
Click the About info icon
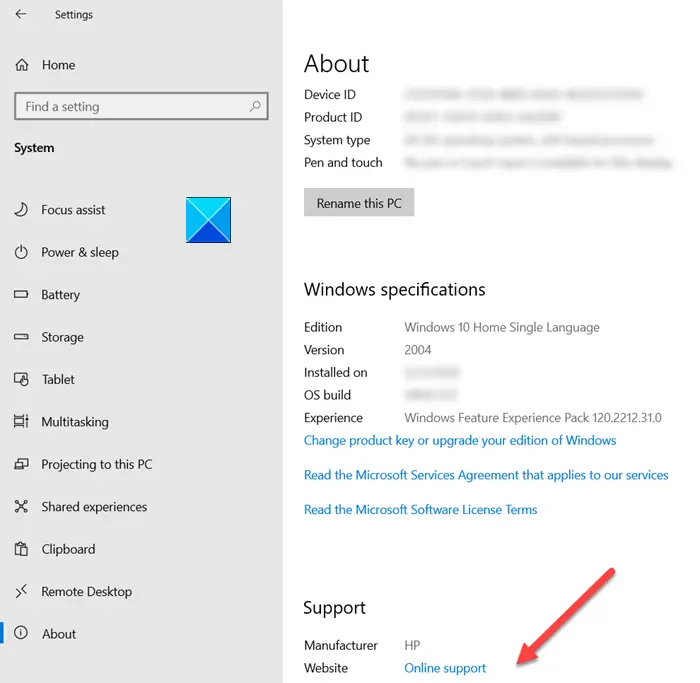coord(21,633)
